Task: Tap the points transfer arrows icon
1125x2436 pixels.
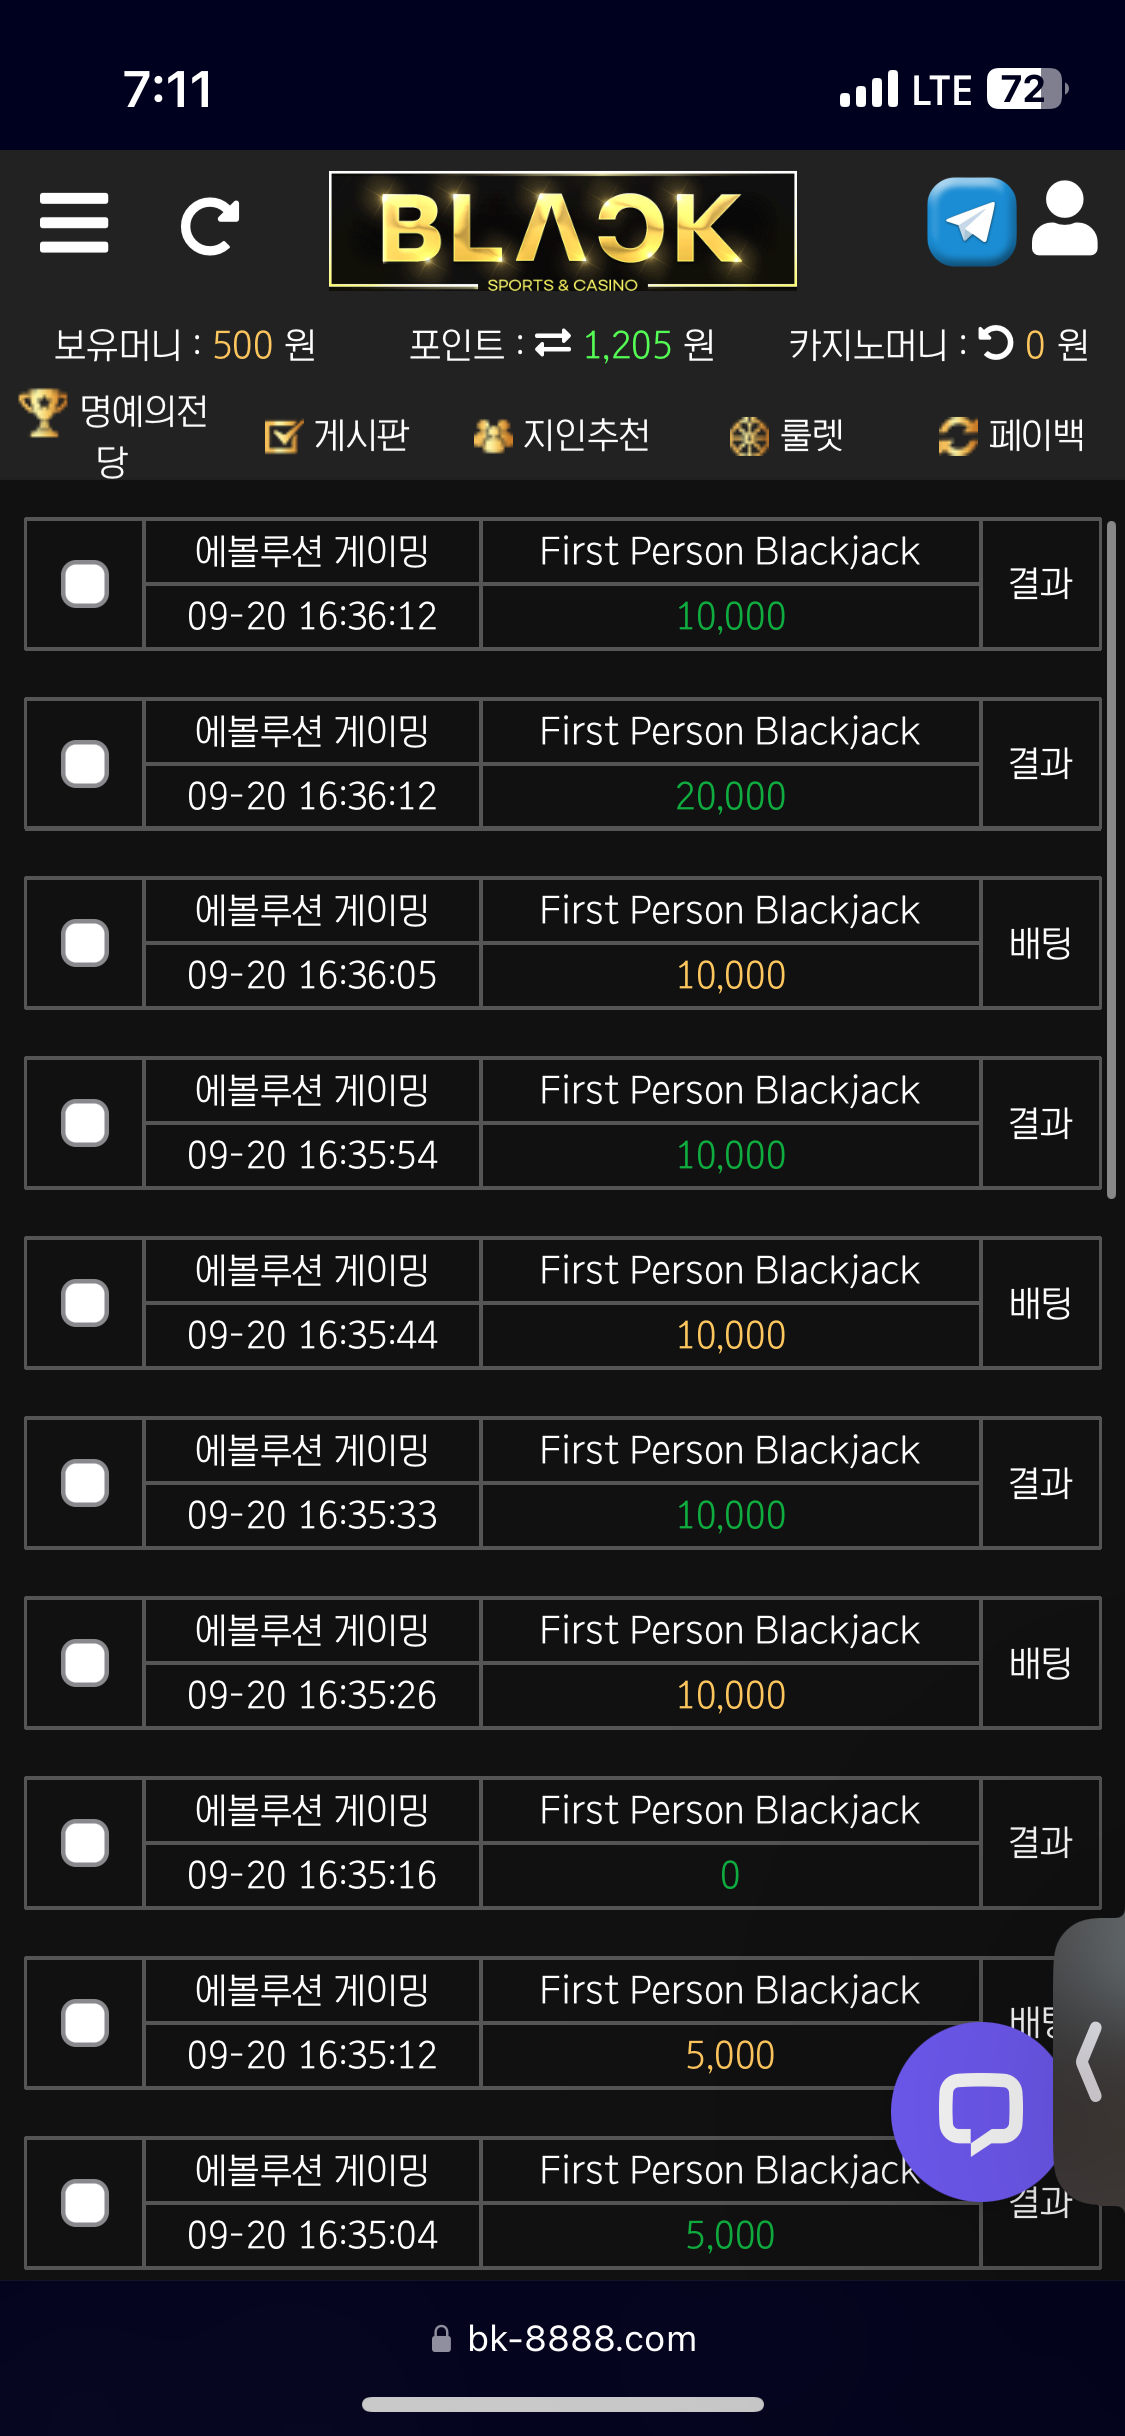Action: 553,343
